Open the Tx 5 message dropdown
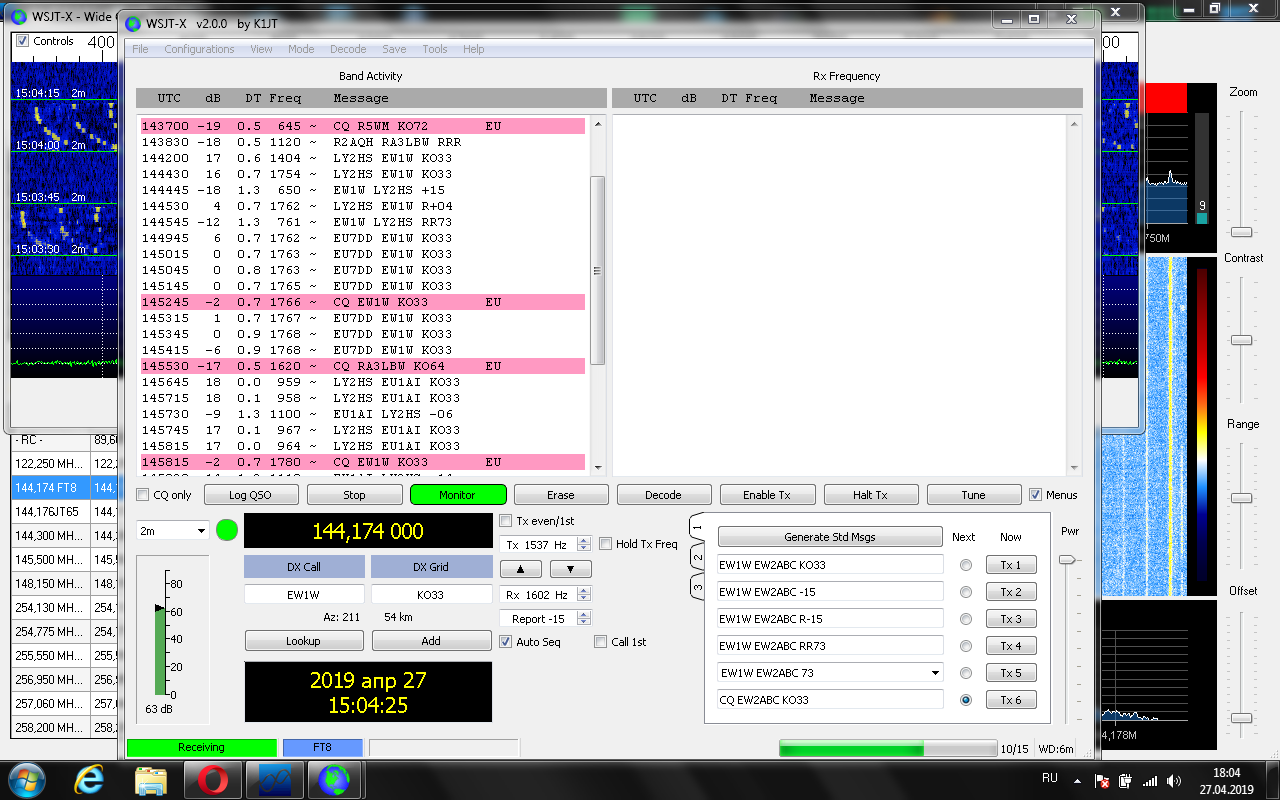 point(935,673)
